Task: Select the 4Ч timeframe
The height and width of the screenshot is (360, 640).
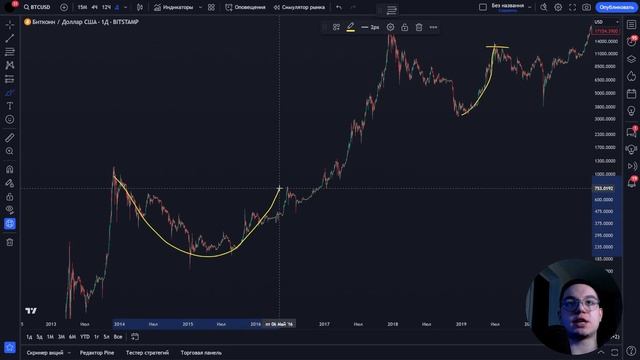Action: coord(94,7)
